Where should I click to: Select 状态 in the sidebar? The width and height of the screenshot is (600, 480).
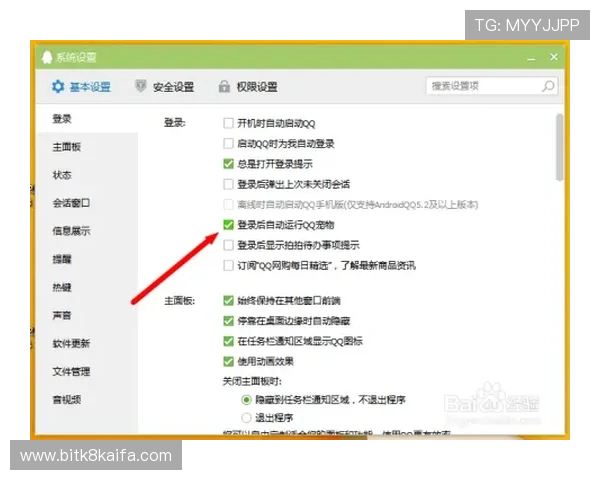[62, 175]
